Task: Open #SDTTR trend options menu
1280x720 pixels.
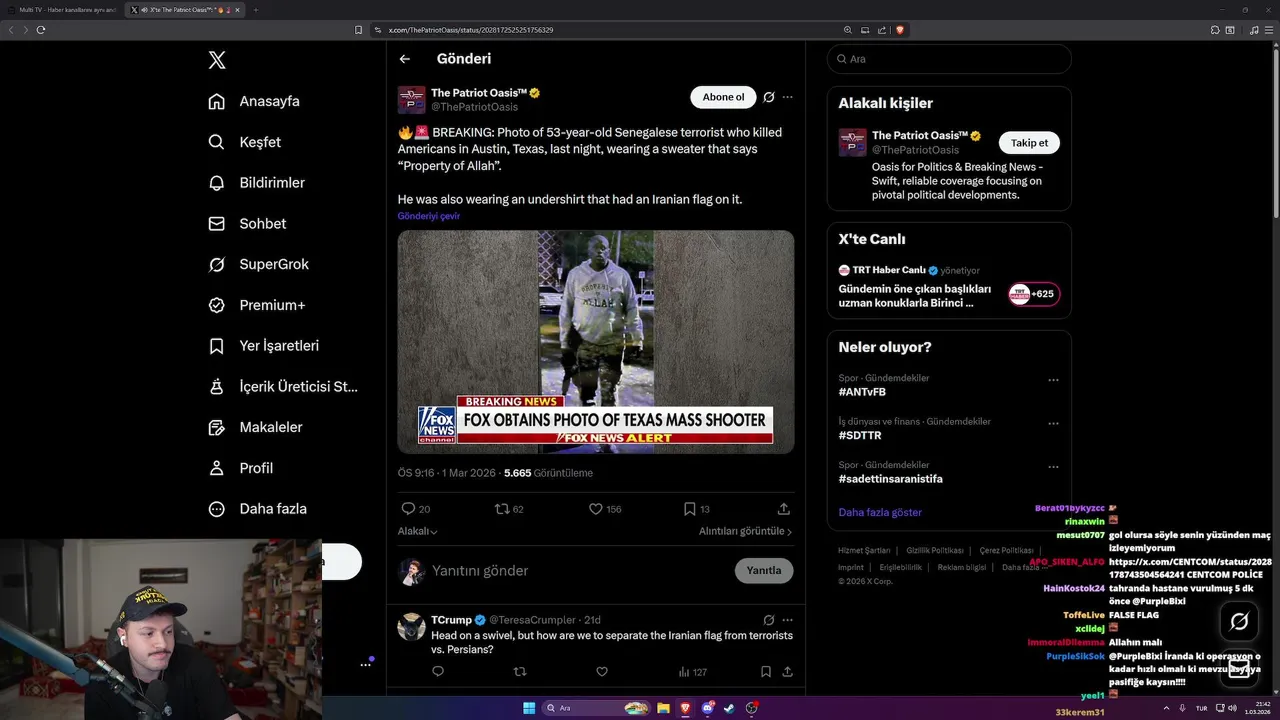Action: [1053, 423]
